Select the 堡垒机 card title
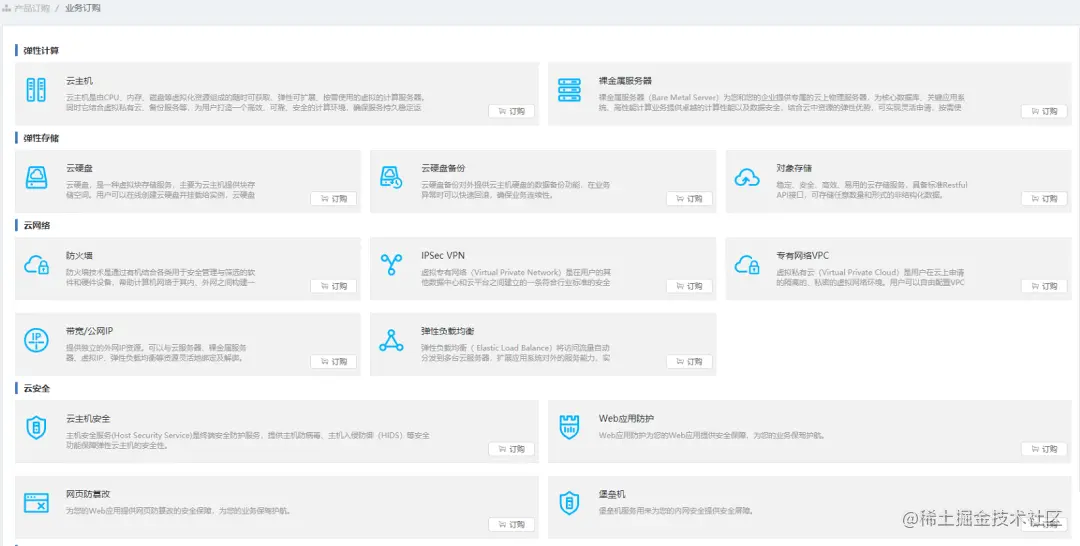This screenshot has width=1080, height=546. pos(612,494)
